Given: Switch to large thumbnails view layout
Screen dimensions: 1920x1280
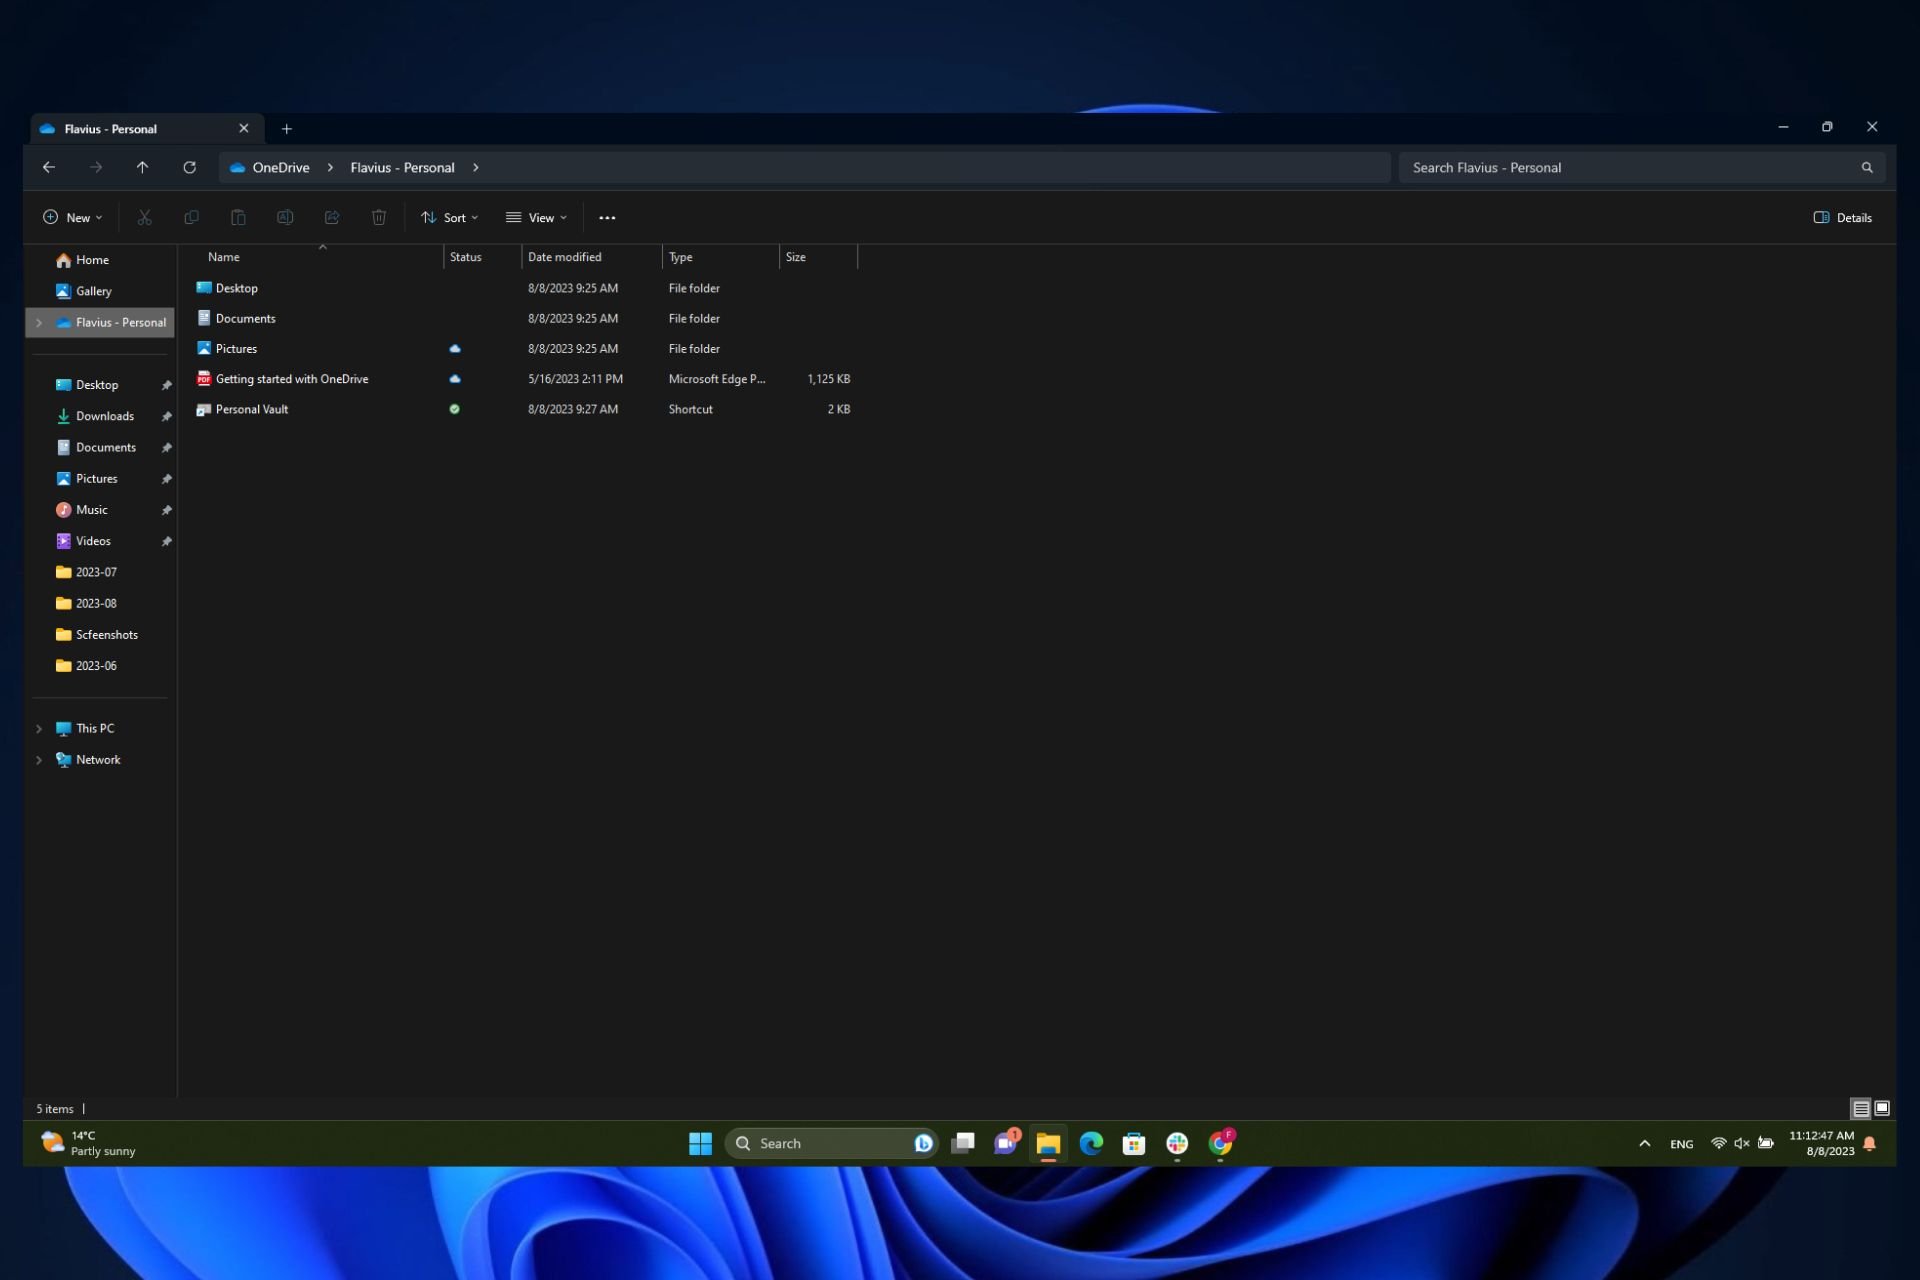Looking at the screenshot, I should [1882, 1108].
